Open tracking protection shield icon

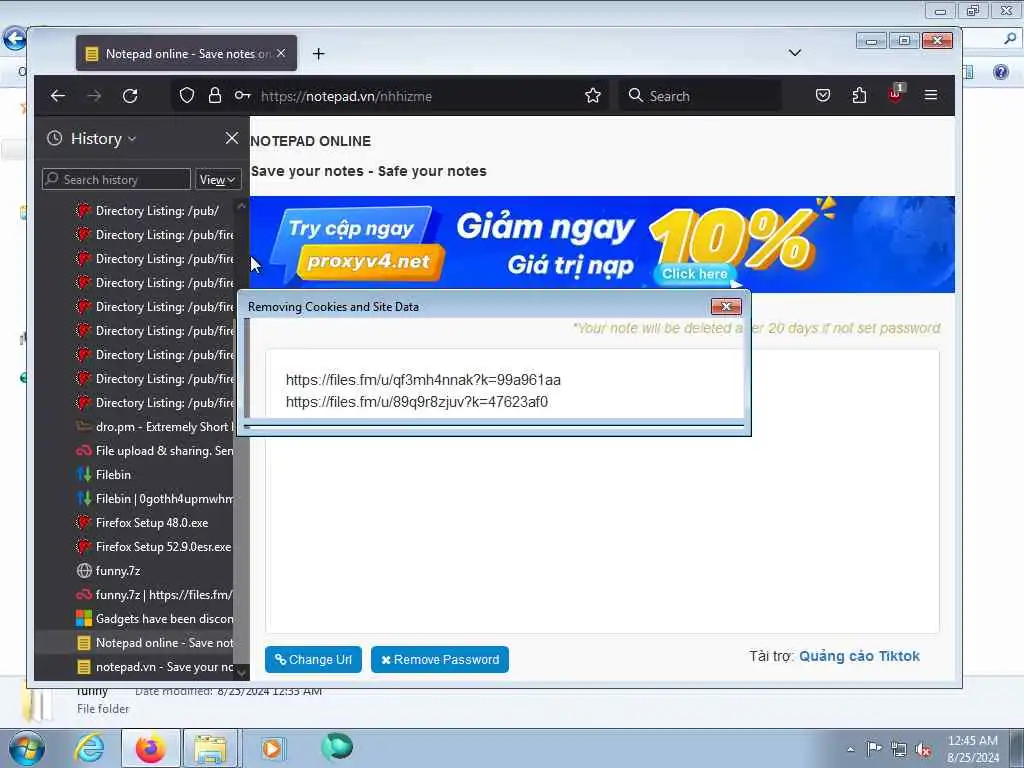(187, 96)
